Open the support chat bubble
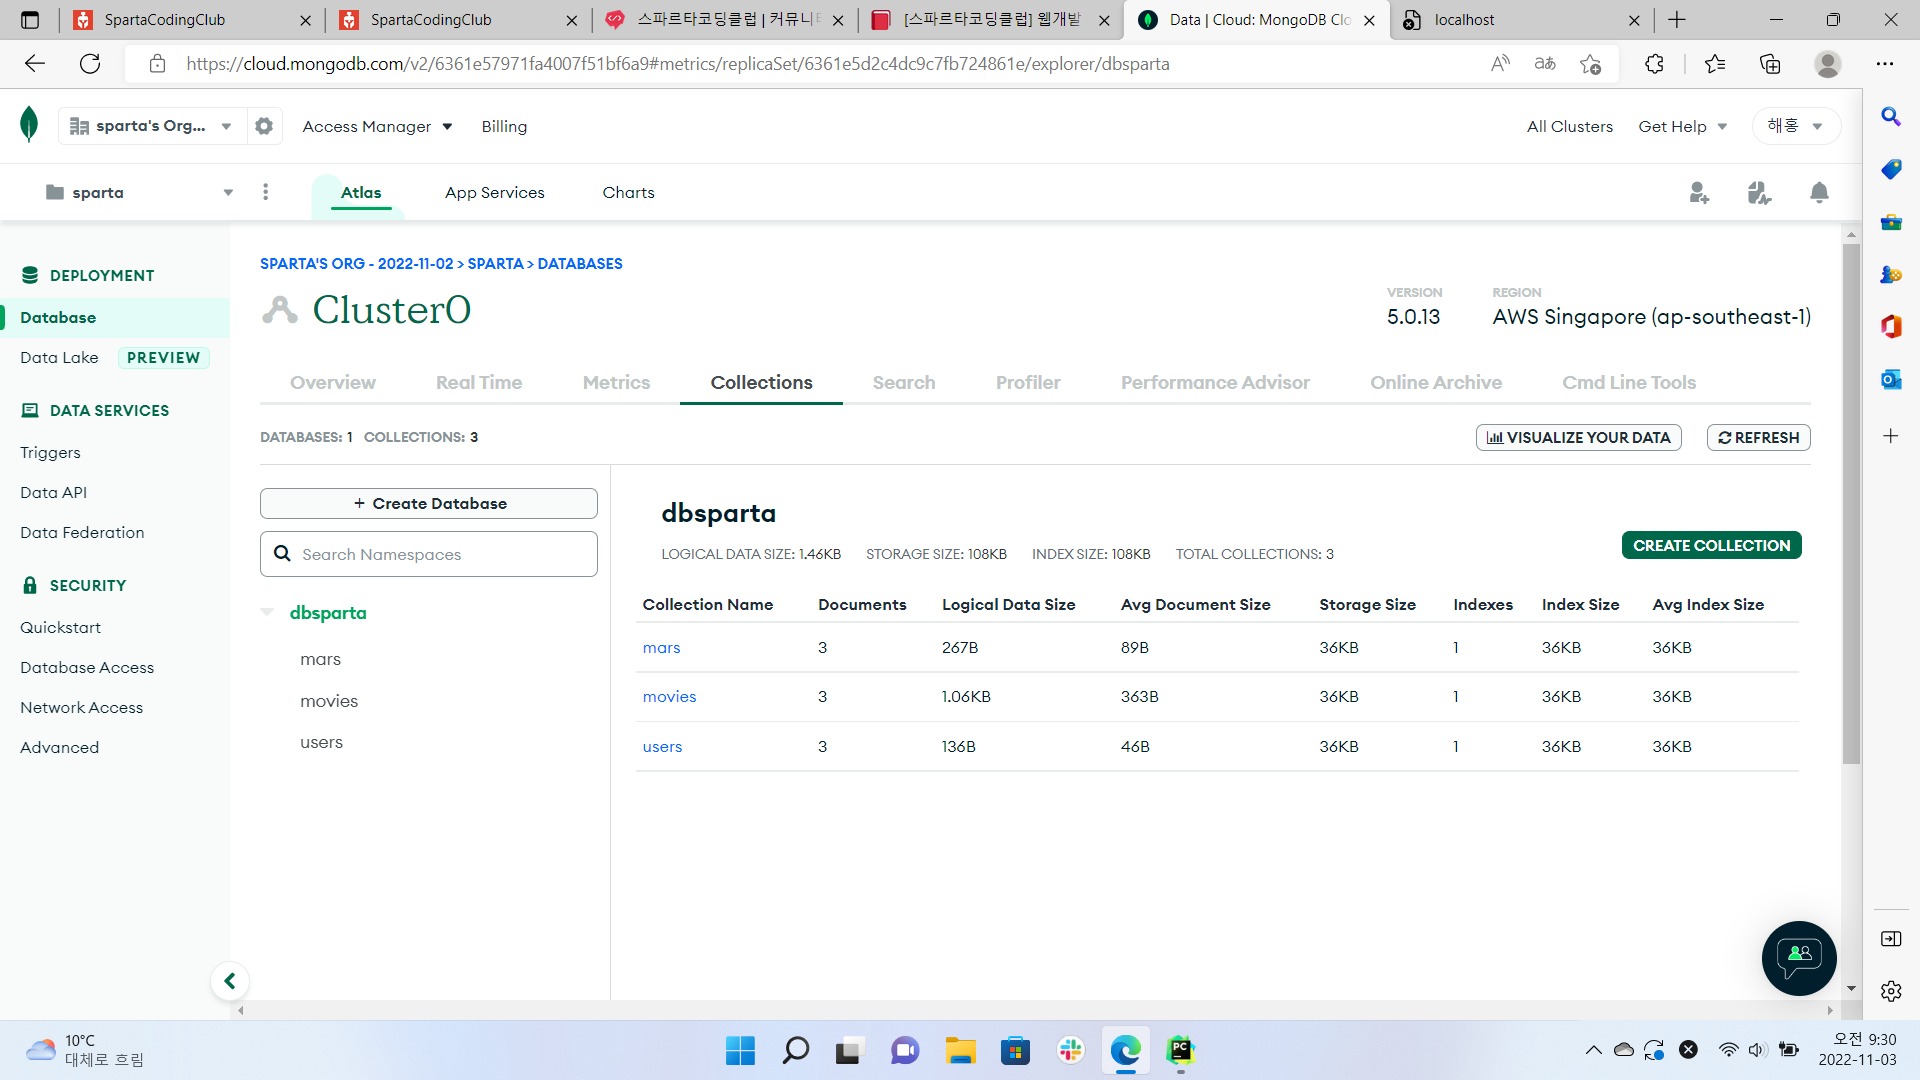This screenshot has width=1920, height=1080. 1799,958
